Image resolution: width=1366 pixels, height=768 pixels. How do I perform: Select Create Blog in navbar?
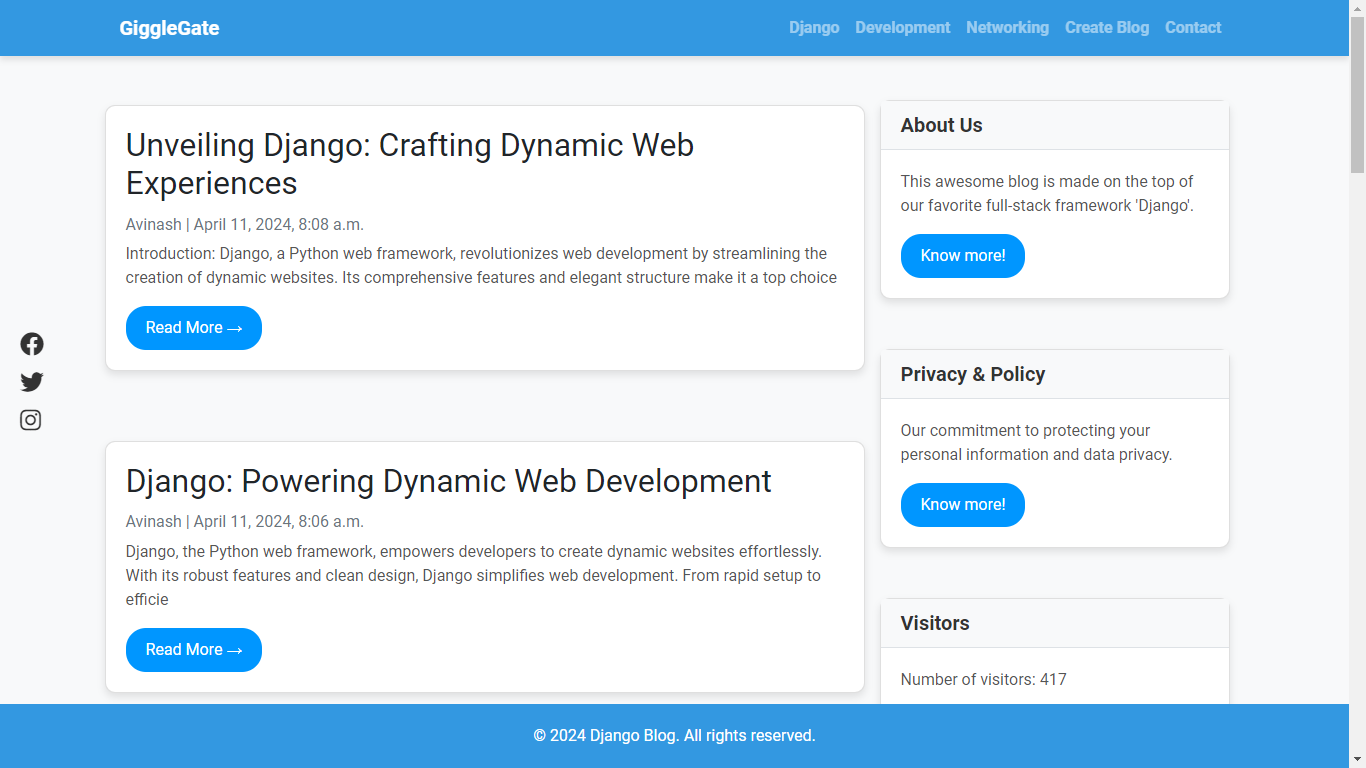(1107, 28)
